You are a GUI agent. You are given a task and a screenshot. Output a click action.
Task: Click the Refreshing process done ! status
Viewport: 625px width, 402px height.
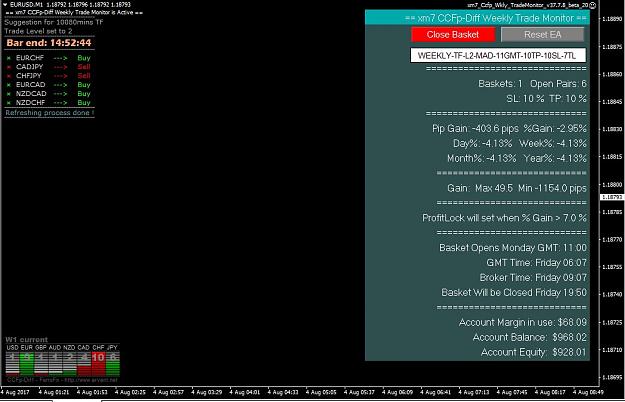click(50, 113)
